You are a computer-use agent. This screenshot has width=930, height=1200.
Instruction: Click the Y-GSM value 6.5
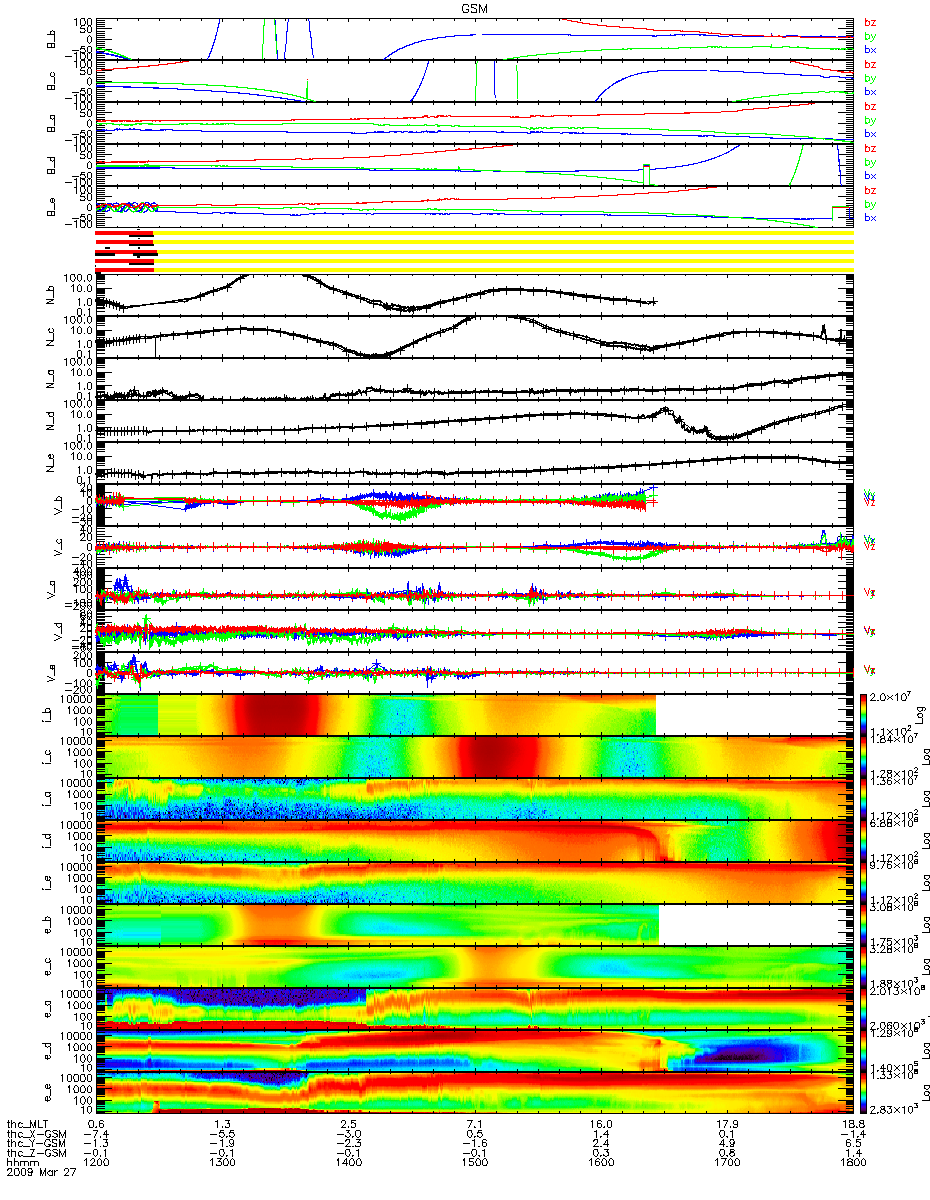(853, 1144)
